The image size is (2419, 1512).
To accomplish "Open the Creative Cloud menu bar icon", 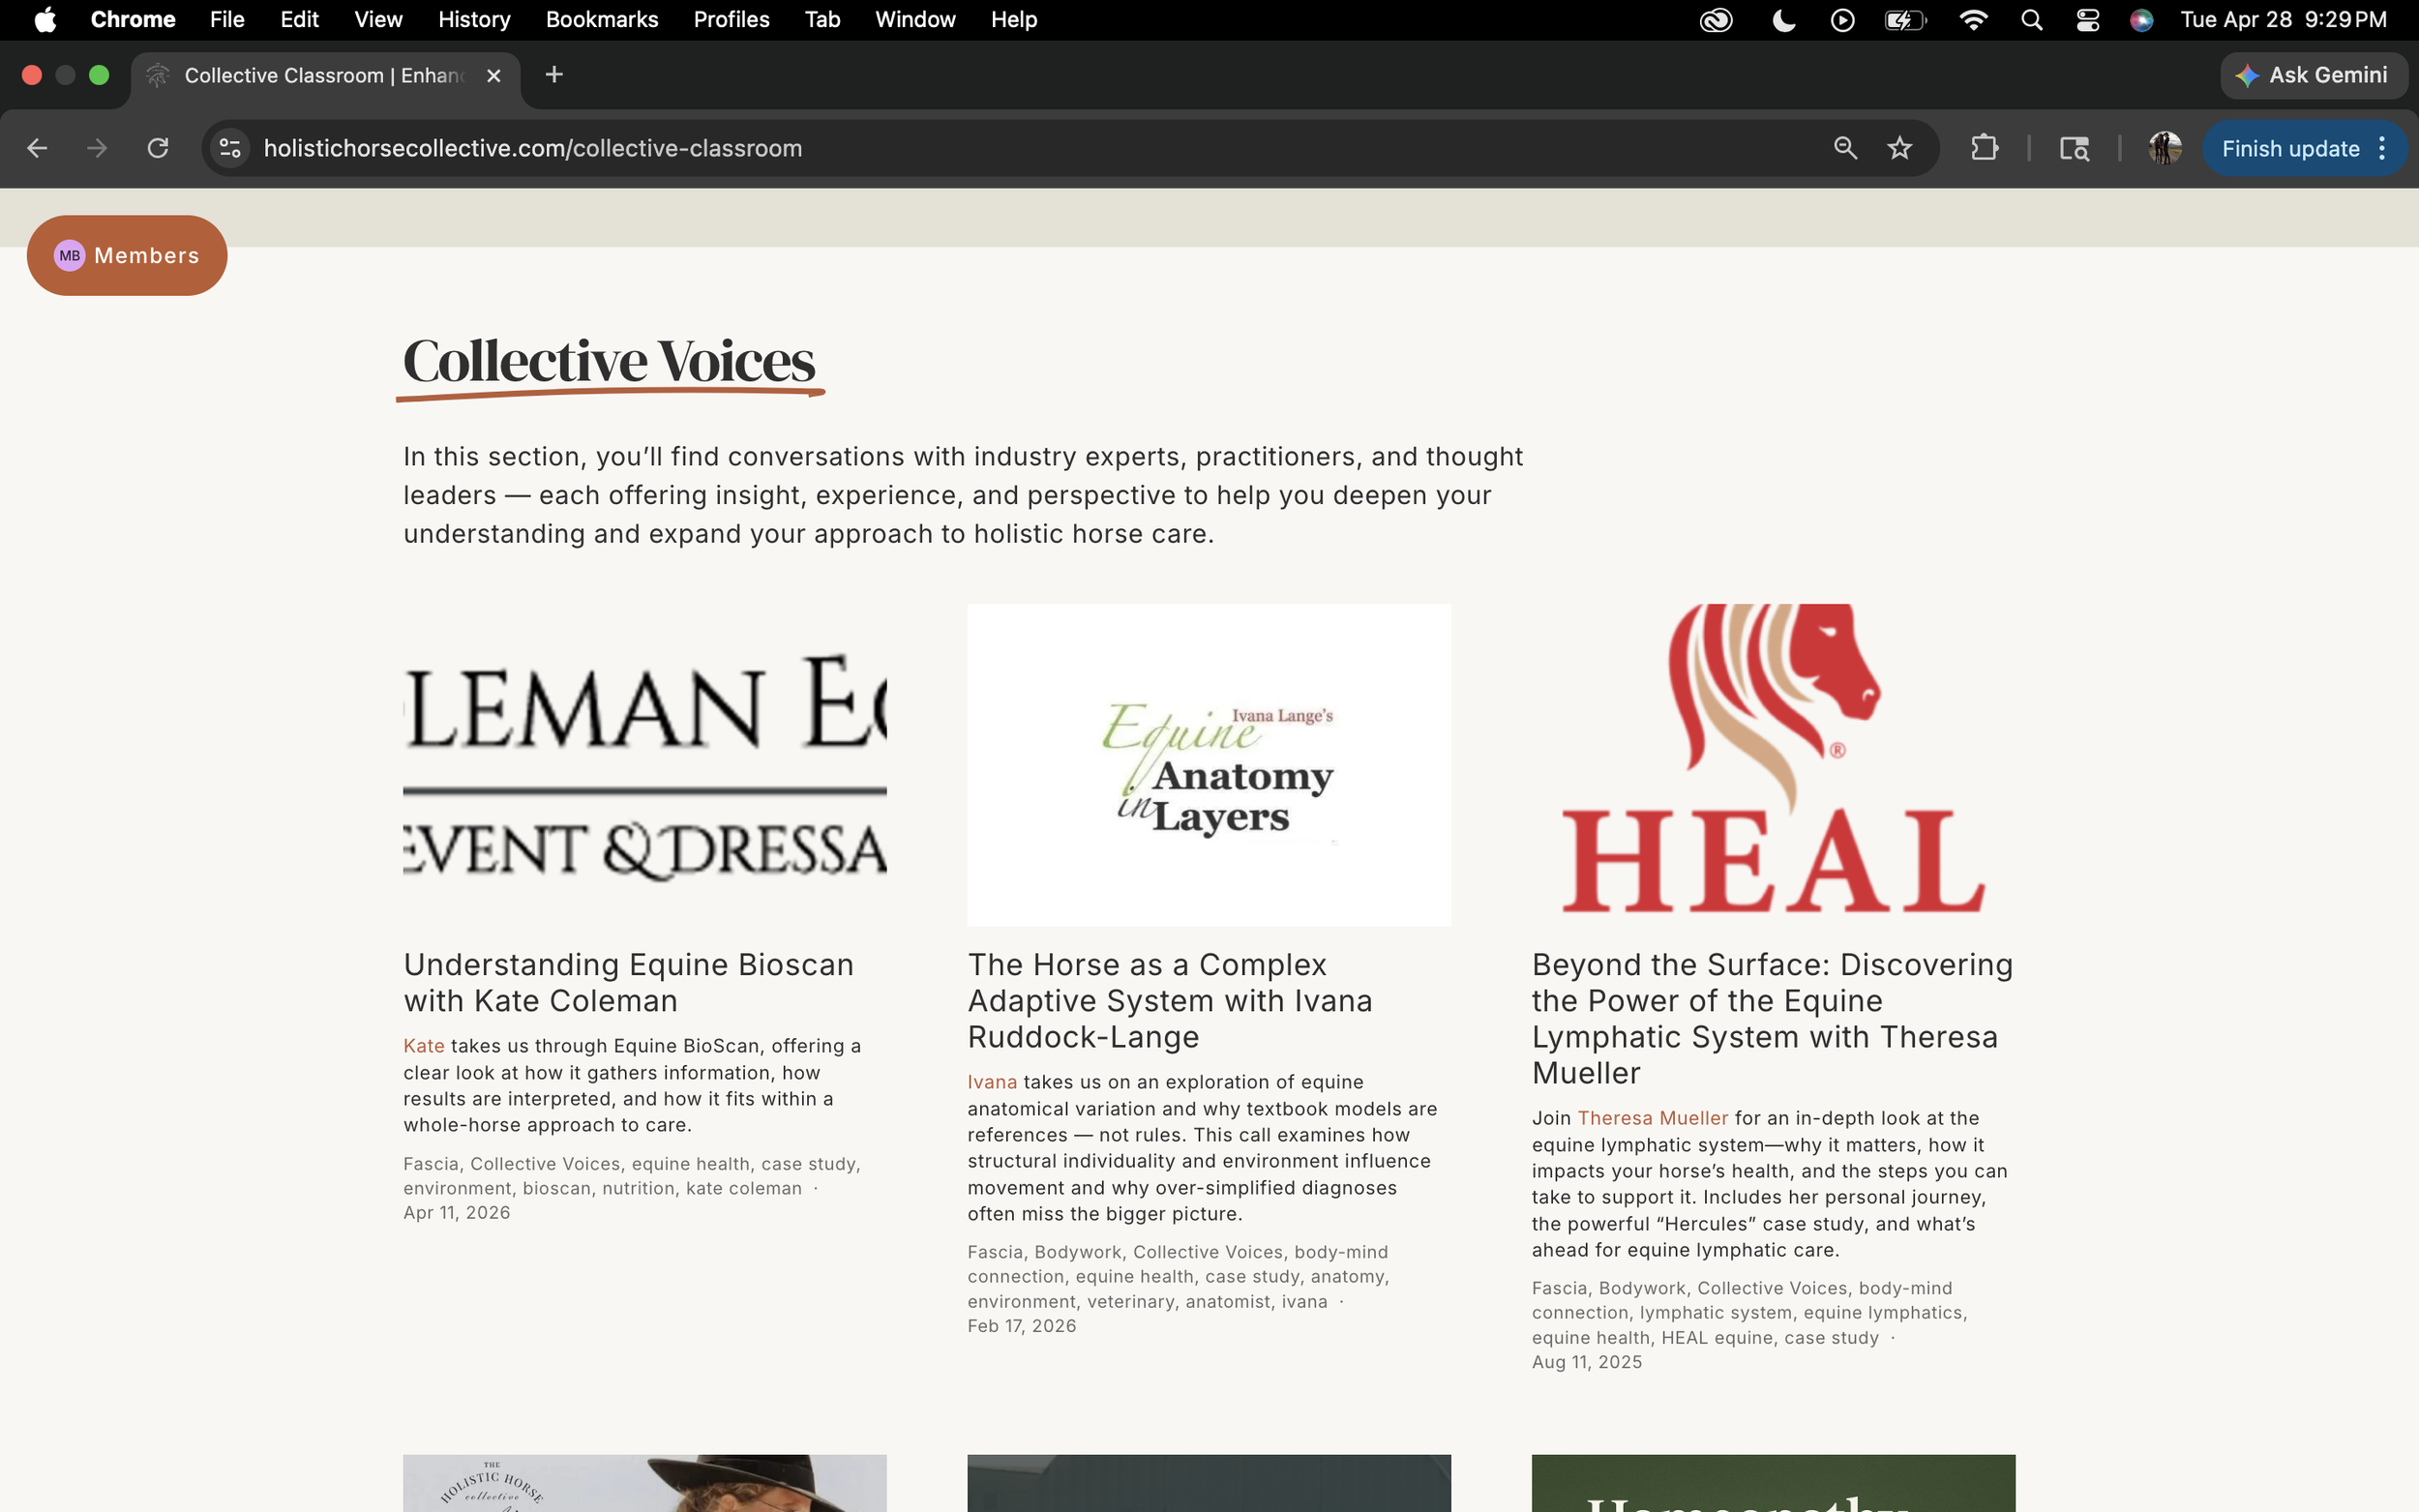I will (1716, 20).
